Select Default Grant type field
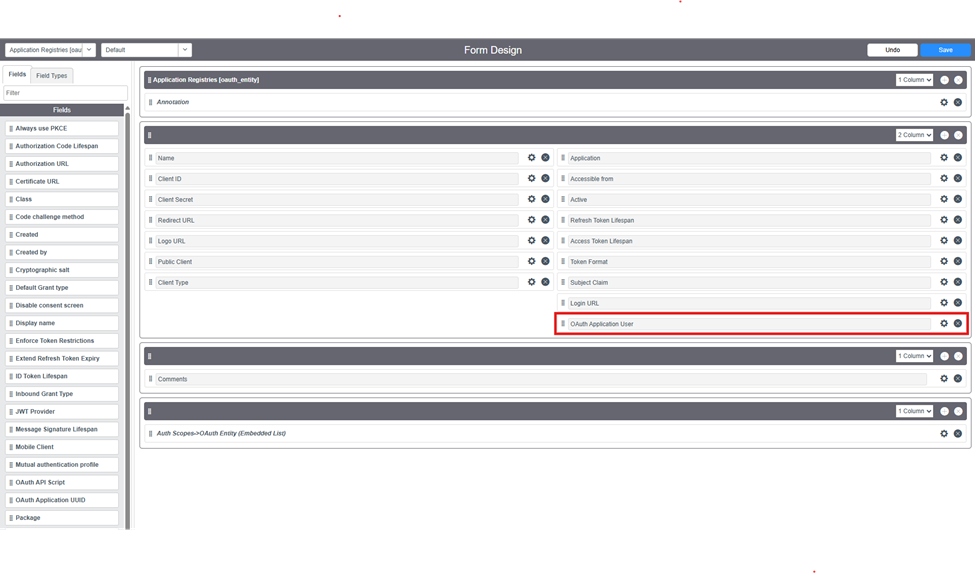The height and width of the screenshot is (573, 975). pos(62,288)
